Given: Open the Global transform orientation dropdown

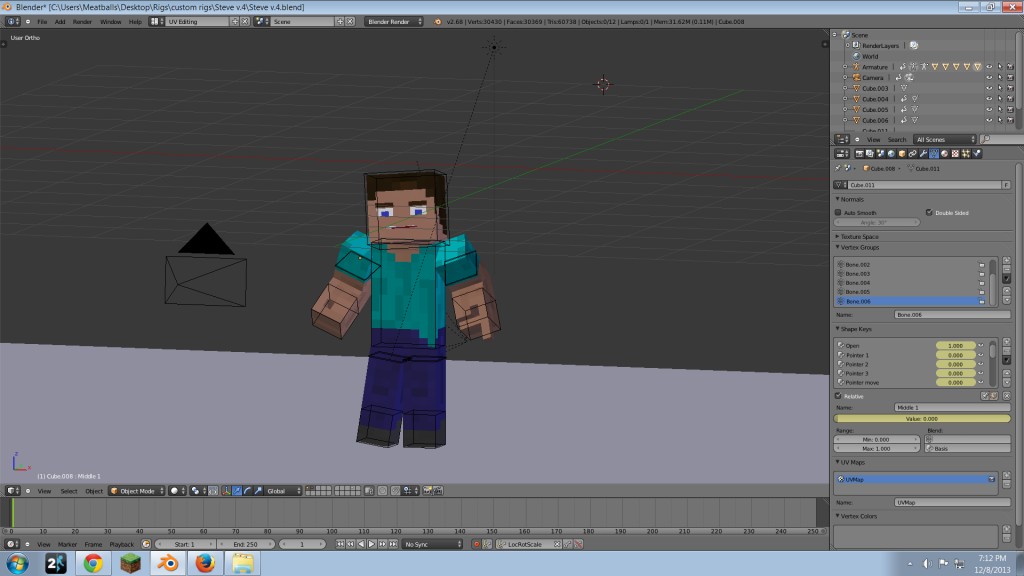Looking at the screenshot, I should (x=277, y=491).
